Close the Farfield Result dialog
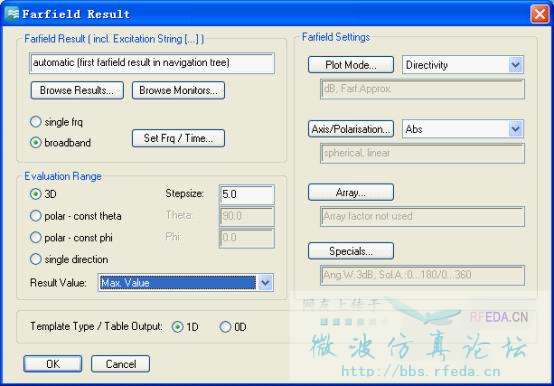 [540, 14]
